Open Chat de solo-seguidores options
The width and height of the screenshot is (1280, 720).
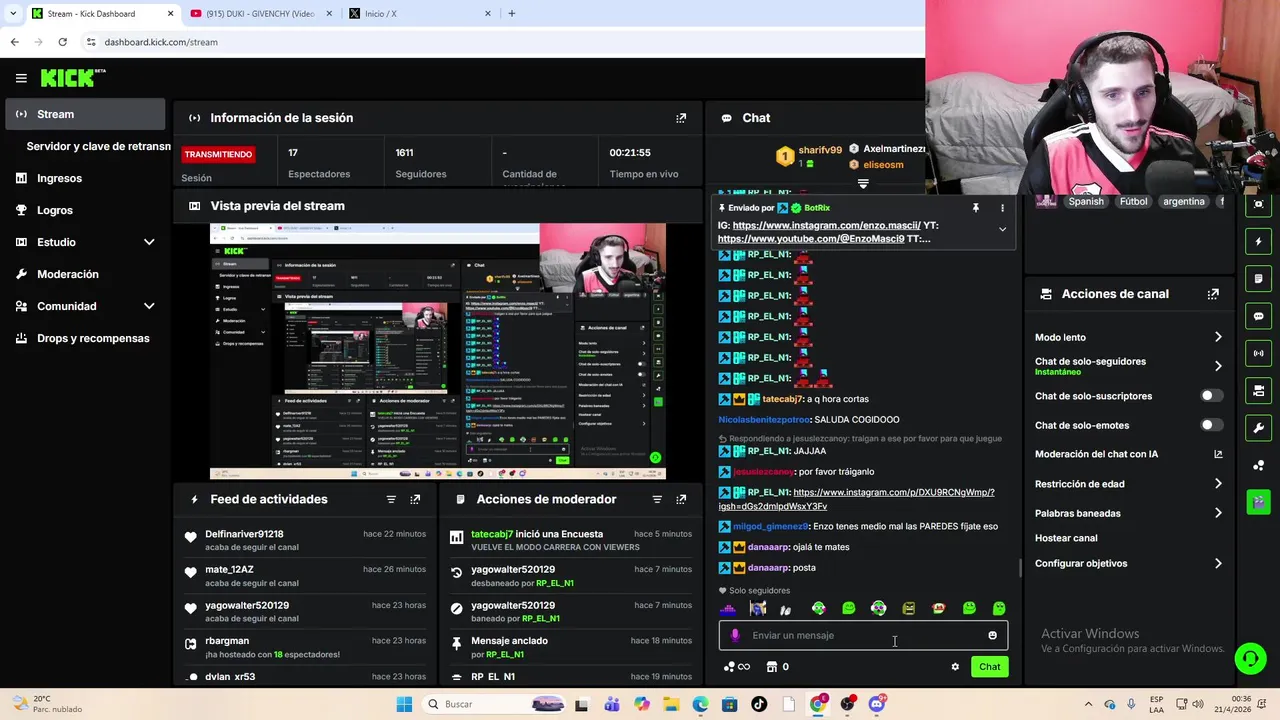[x=1128, y=366]
